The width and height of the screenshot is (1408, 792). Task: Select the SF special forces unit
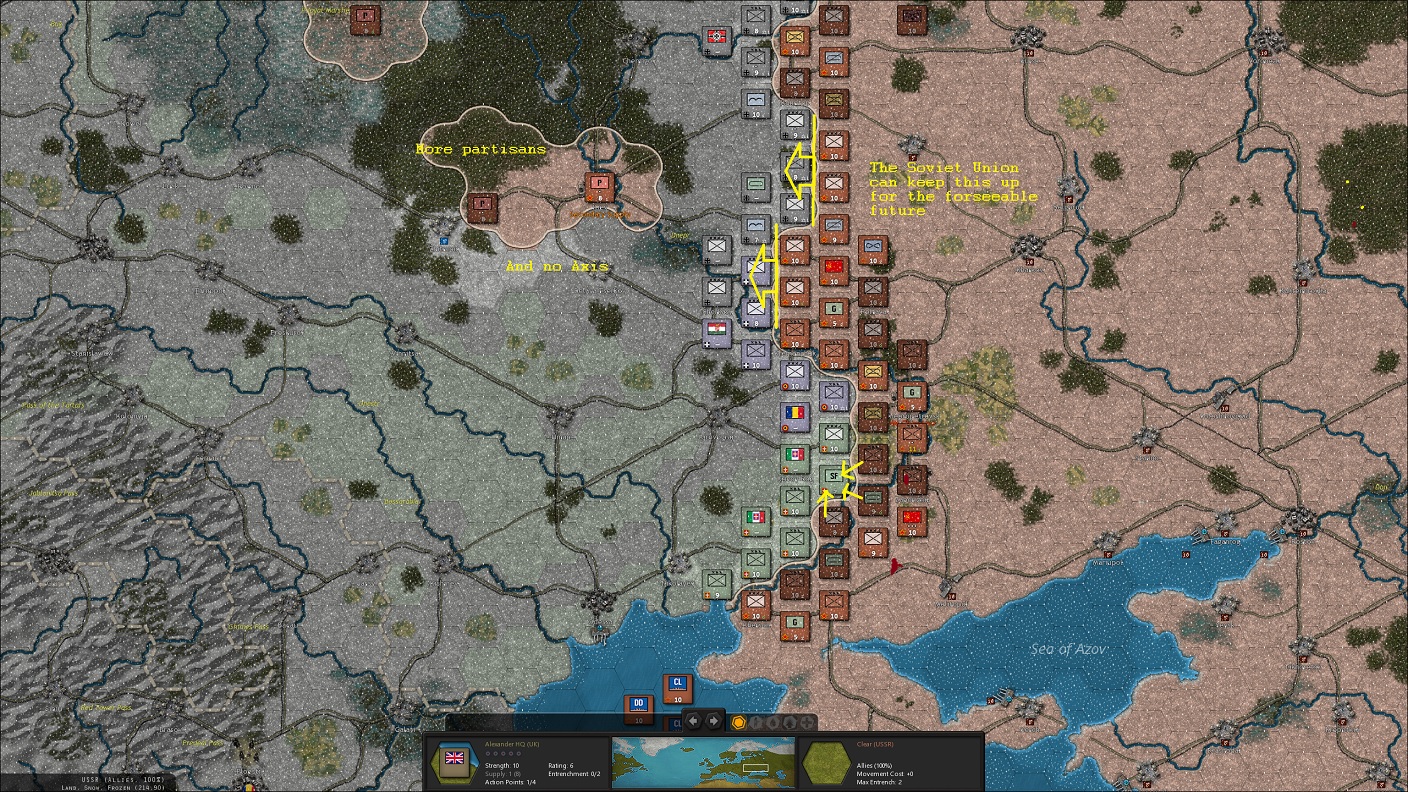coord(833,480)
